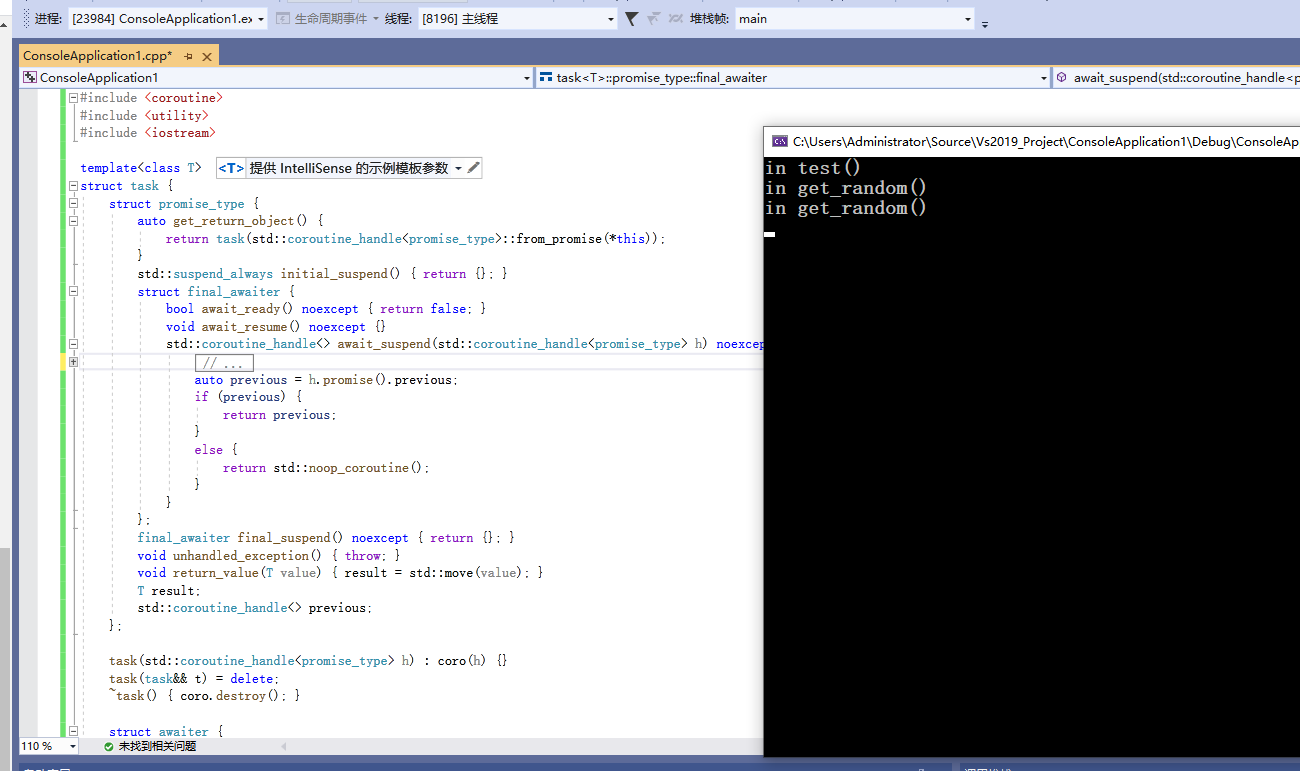Click the green document health checkmark icon

(x=108, y=745)
